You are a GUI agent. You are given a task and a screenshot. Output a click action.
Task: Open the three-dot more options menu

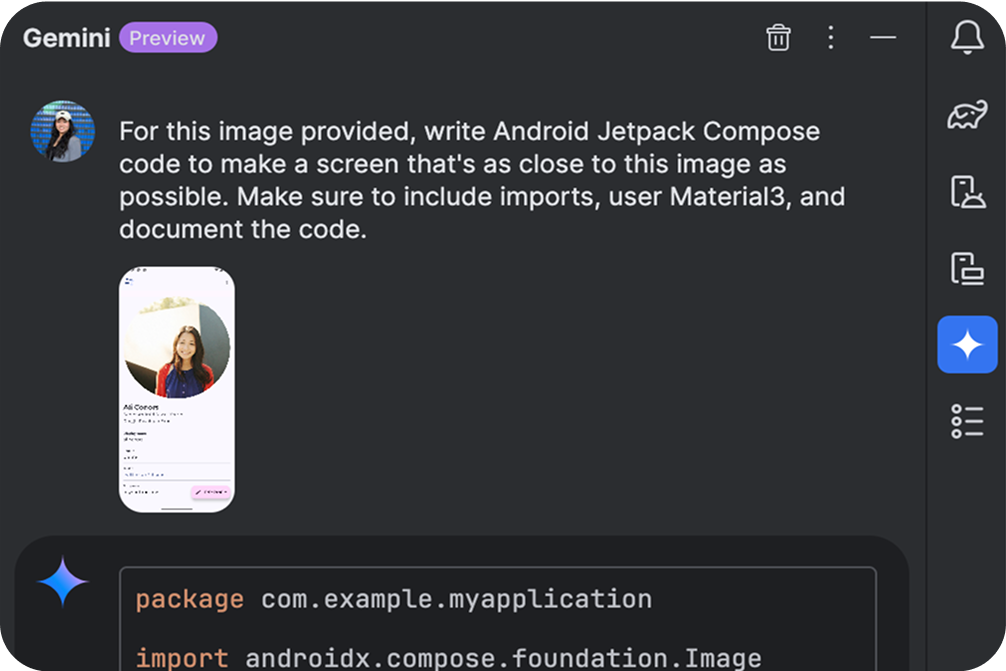pos(830,38)
